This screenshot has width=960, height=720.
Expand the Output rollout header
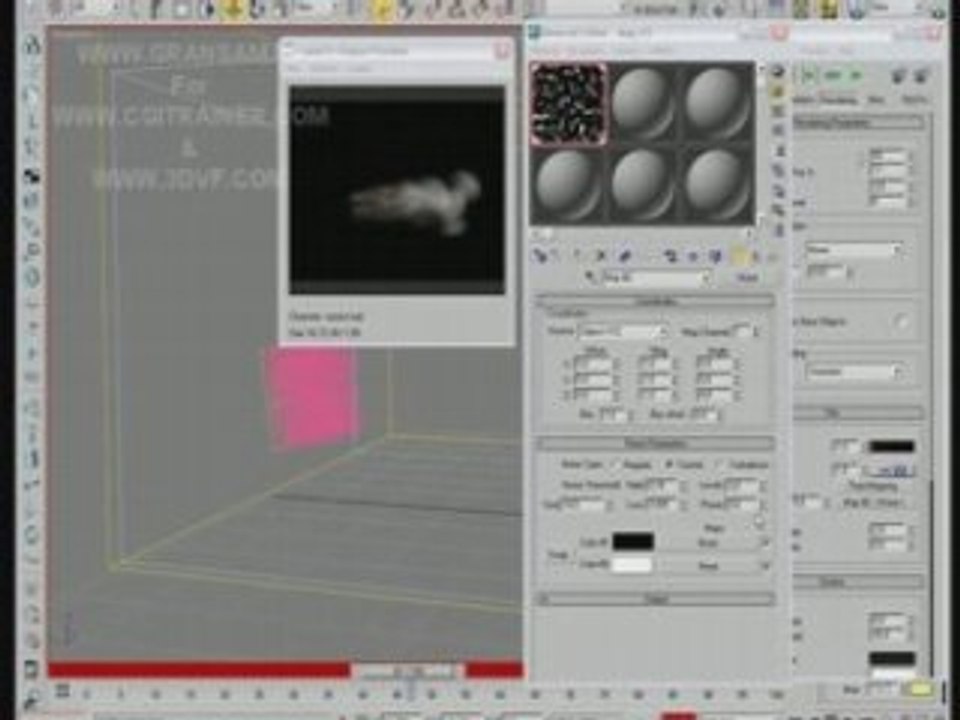point(655,599)
